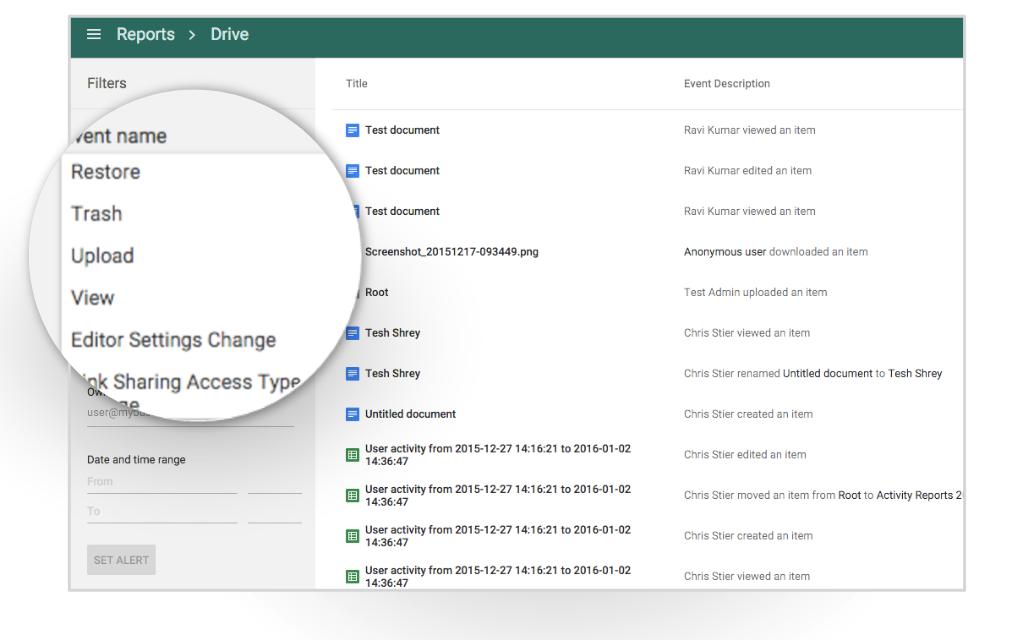Click 'Chris Stier renamed Untitled document' description
This screenshot has height=640, width=1015.
[x=813, y=373]
